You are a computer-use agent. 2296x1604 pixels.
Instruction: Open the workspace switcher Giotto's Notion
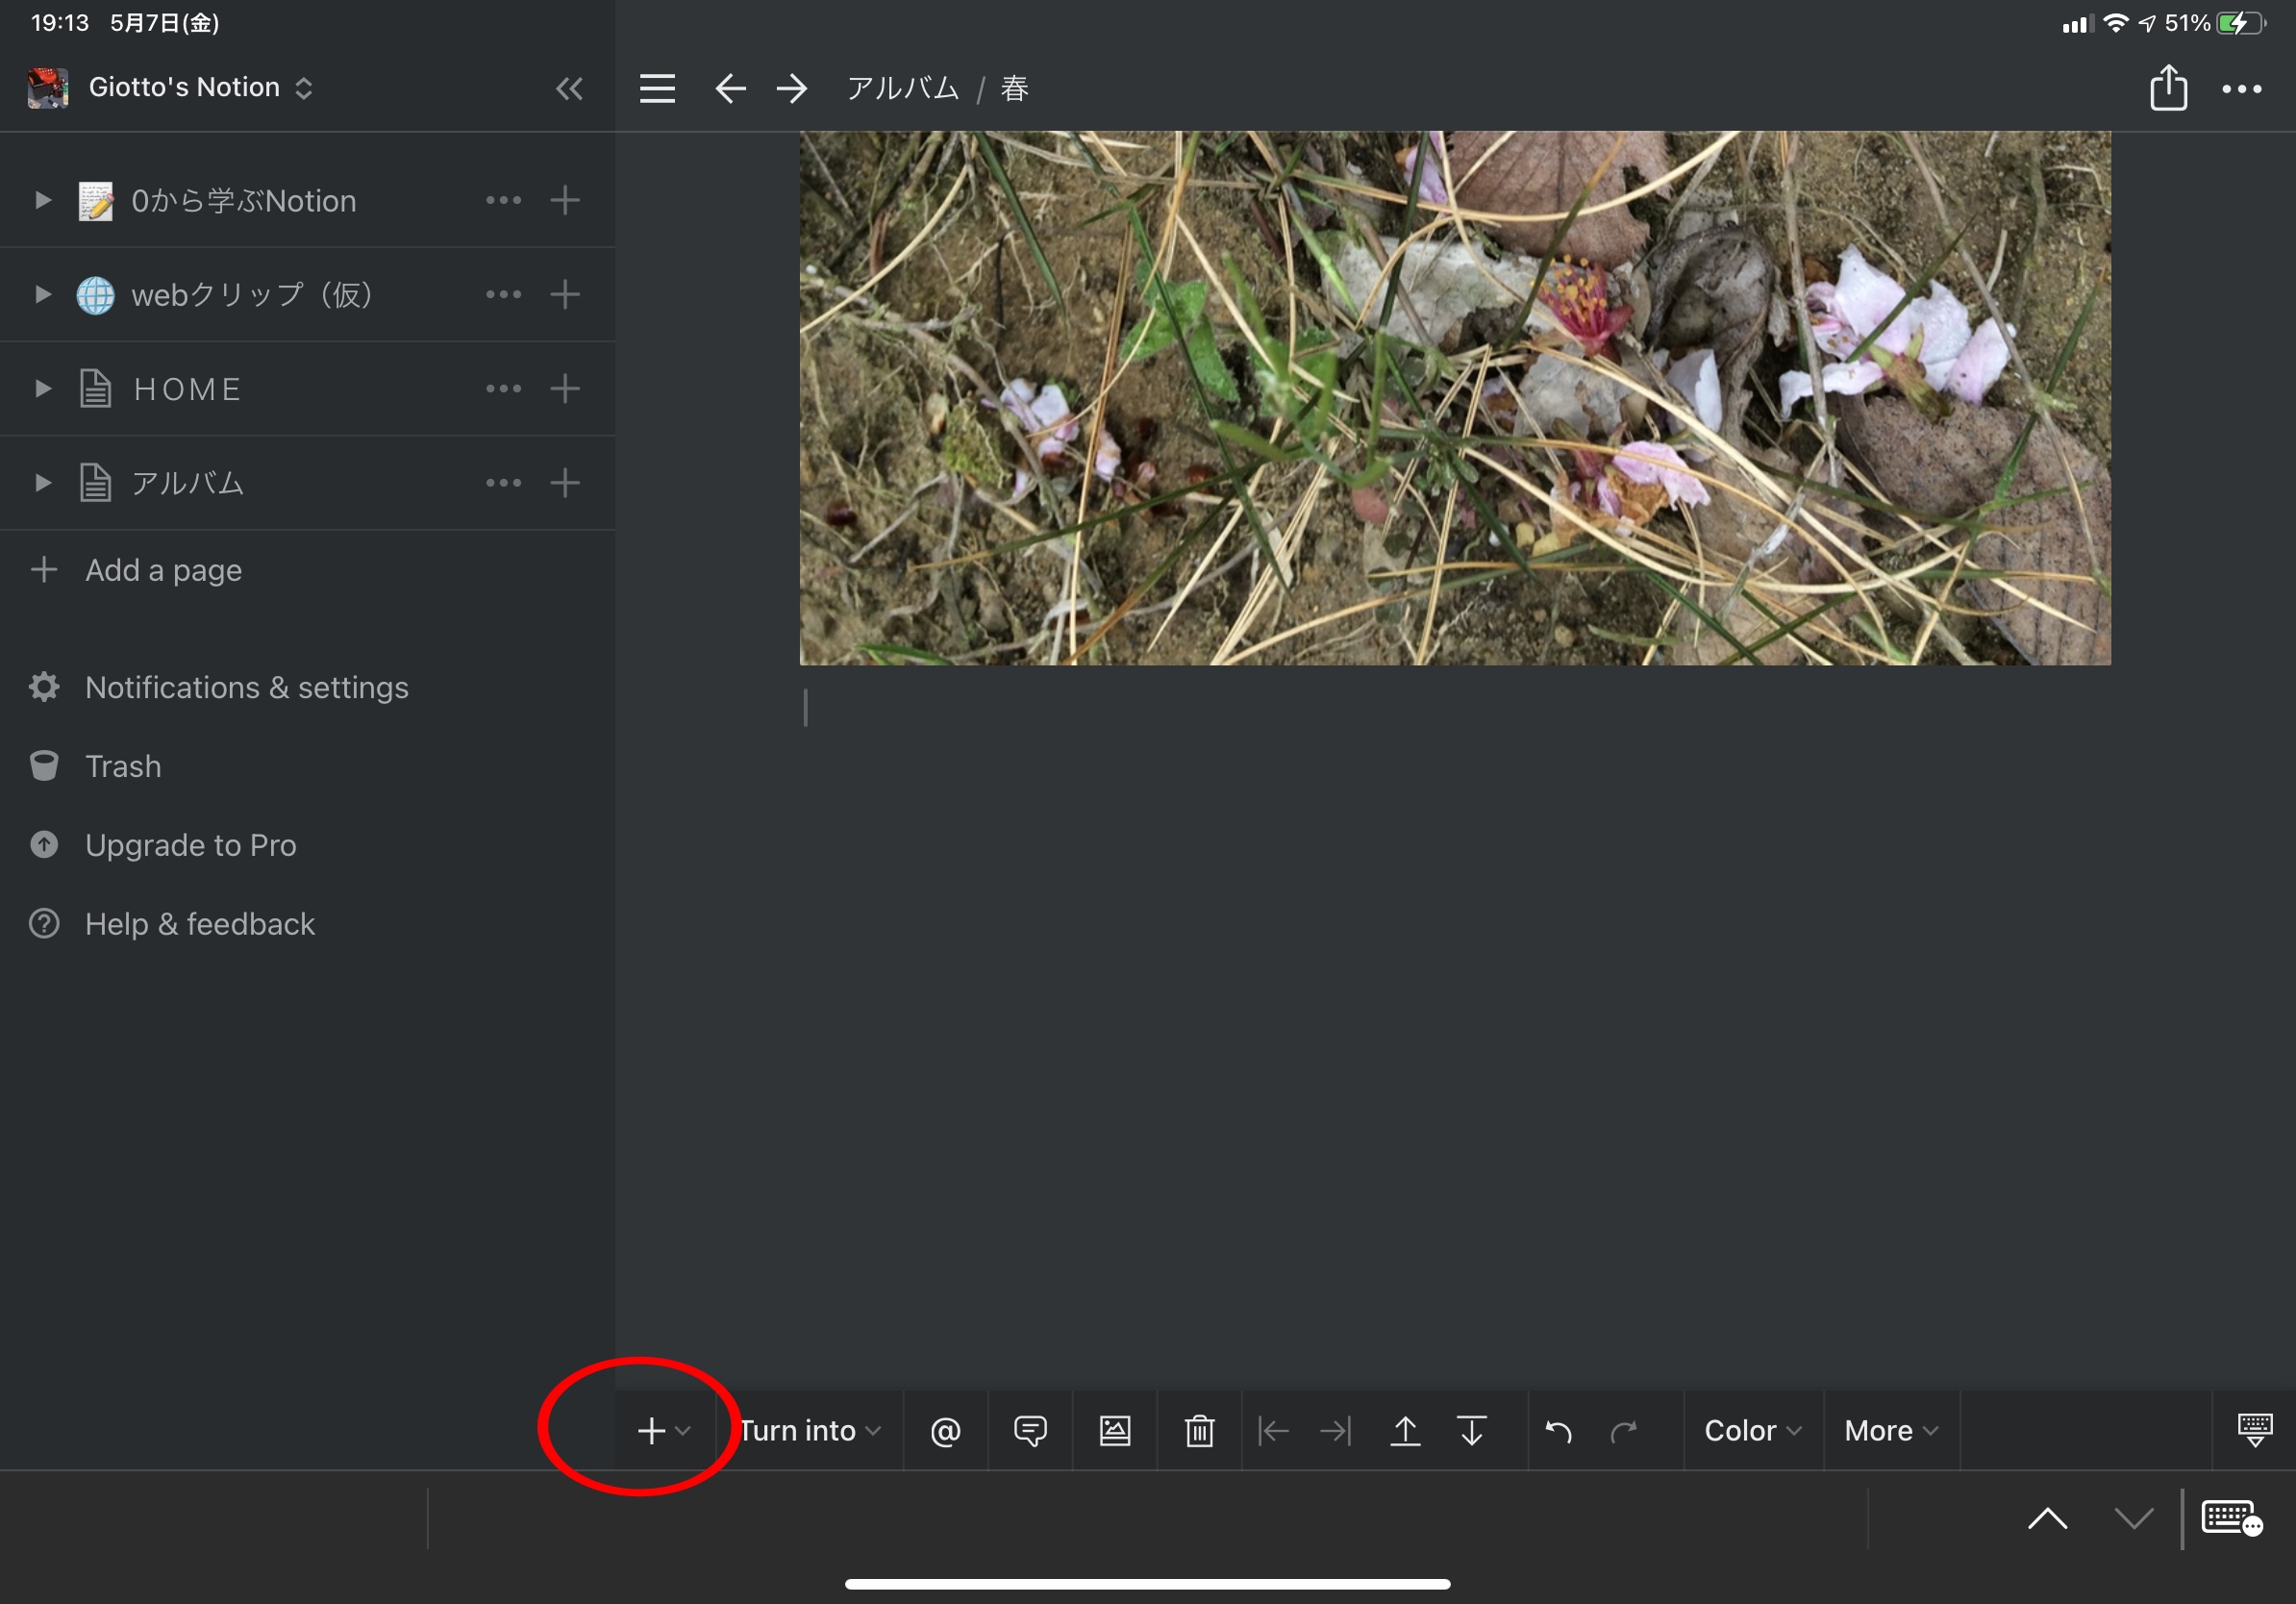(x=185, y=88)
